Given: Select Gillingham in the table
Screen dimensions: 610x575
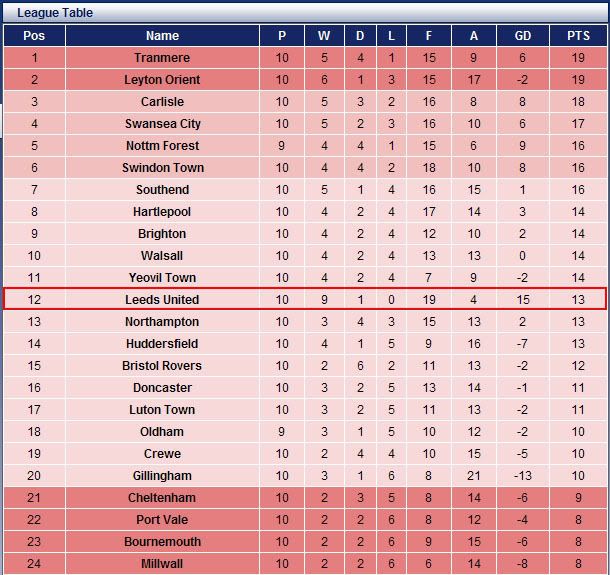Looking at the screenshot, I should [x=162, y=476].
